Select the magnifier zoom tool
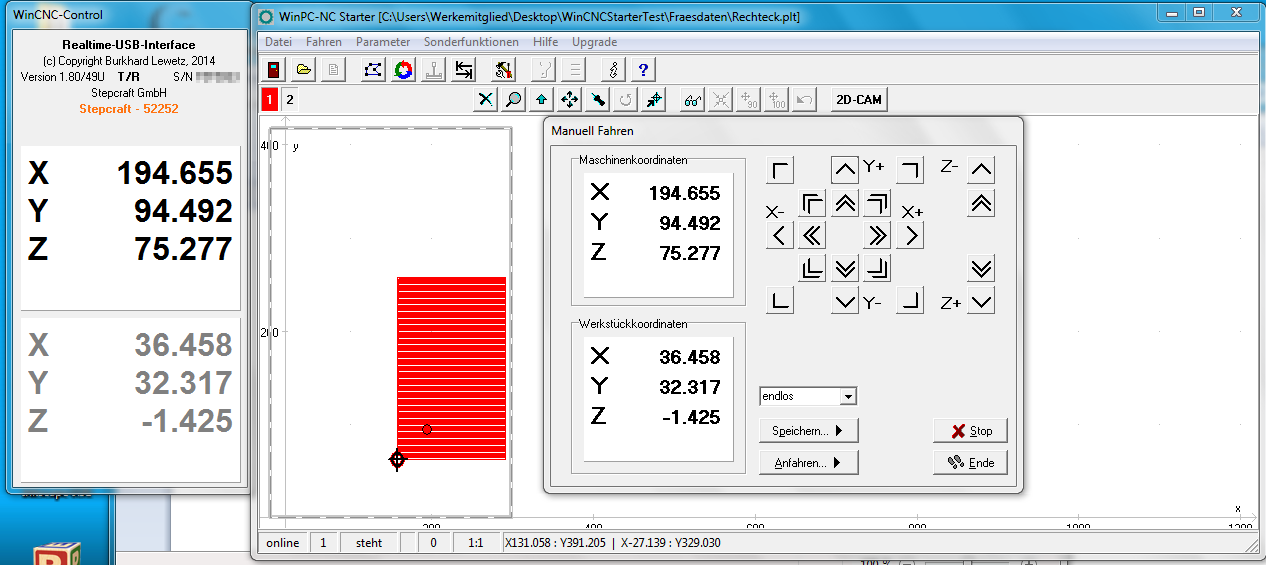 (513, 99)
